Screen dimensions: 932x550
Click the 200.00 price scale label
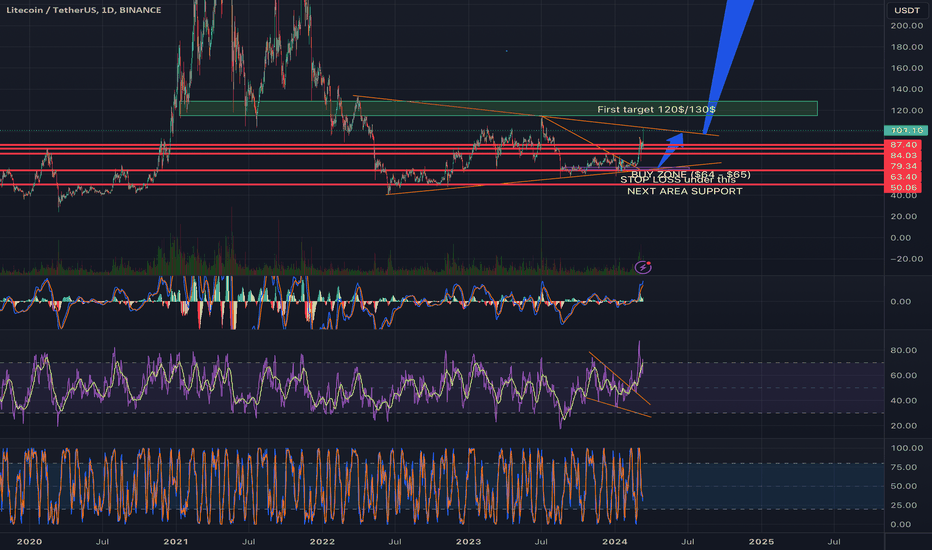(906, 26)
